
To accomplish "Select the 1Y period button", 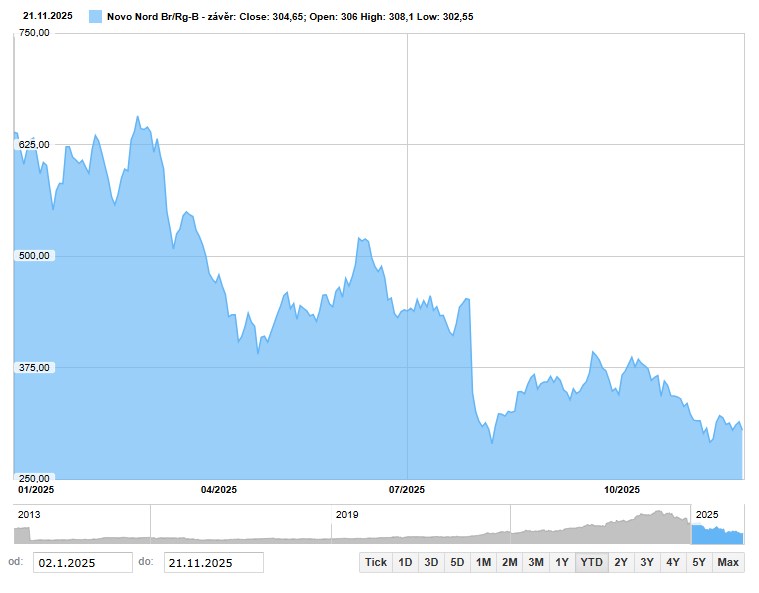I will 562,562.
